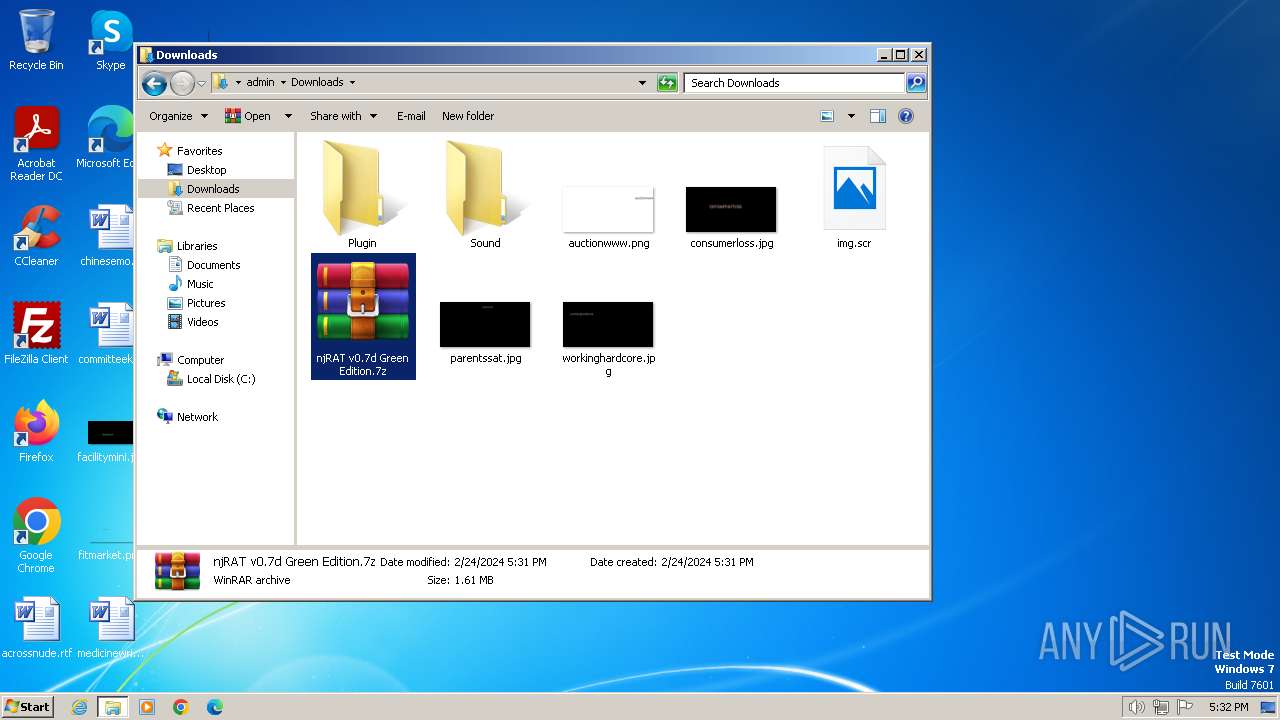1280x720 pixels.
Task: Click the Search Downloads field
Action: tap(795, 83)
